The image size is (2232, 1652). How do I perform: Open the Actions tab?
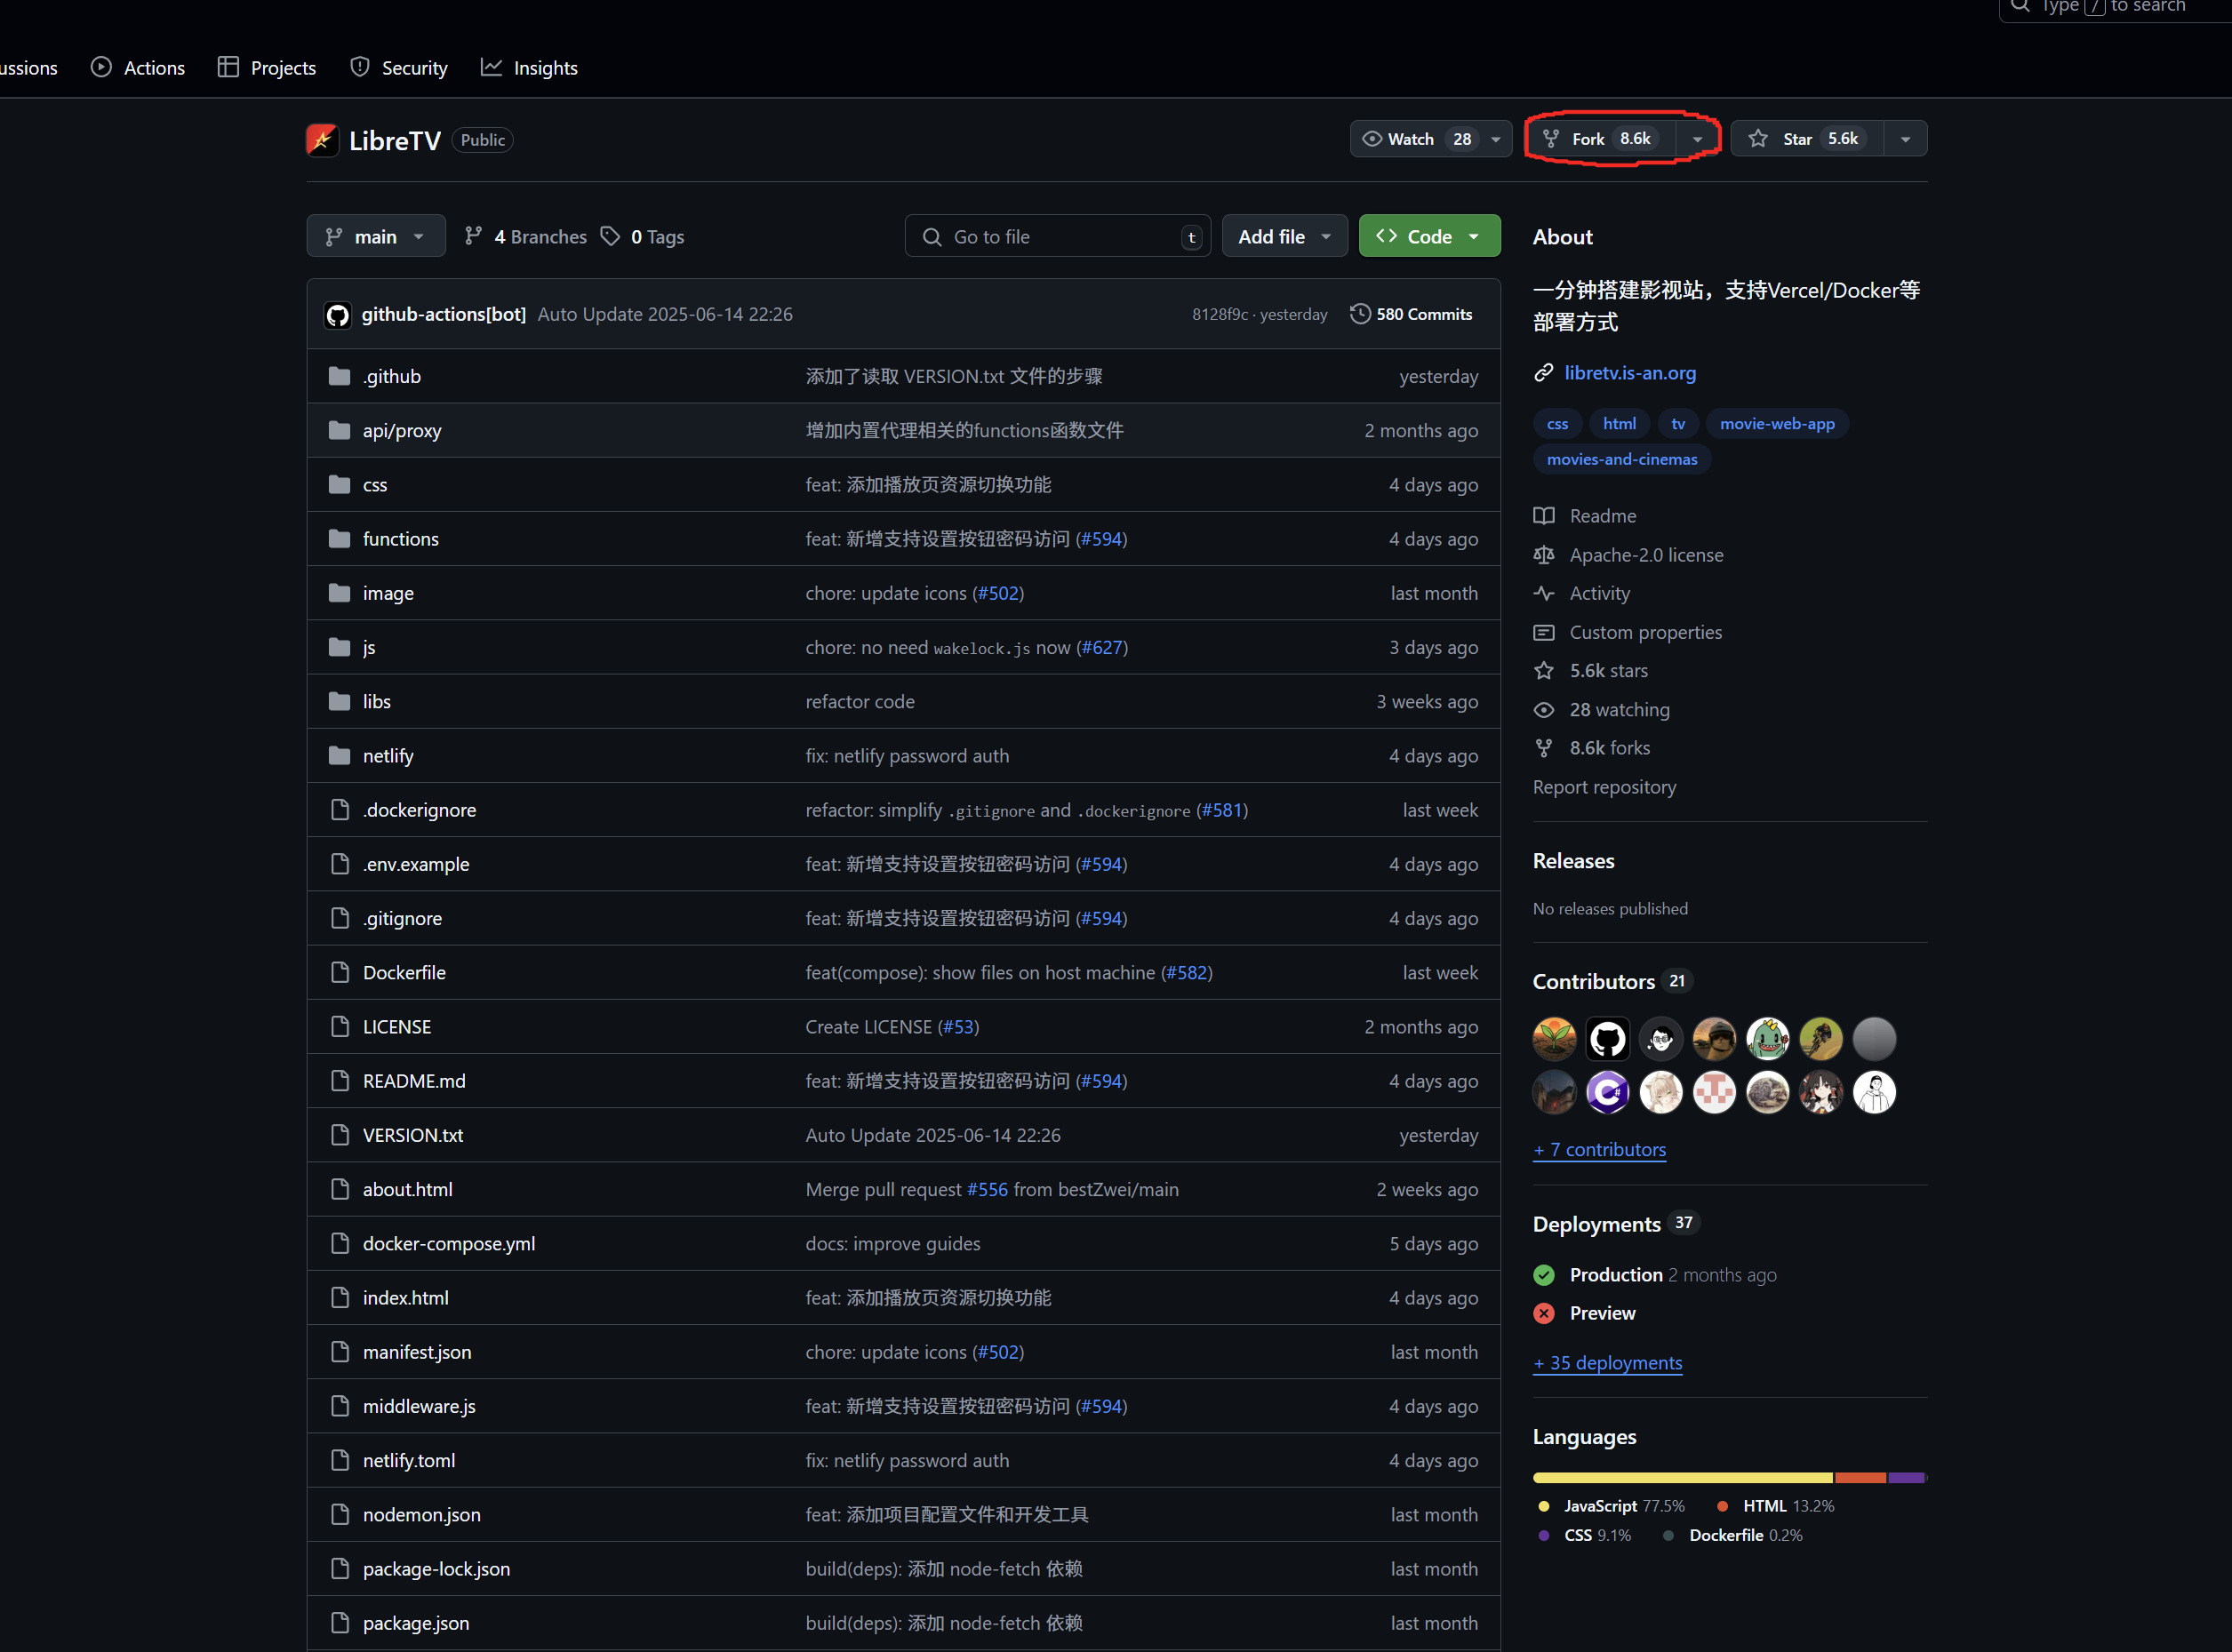click(x=138, y=68)
